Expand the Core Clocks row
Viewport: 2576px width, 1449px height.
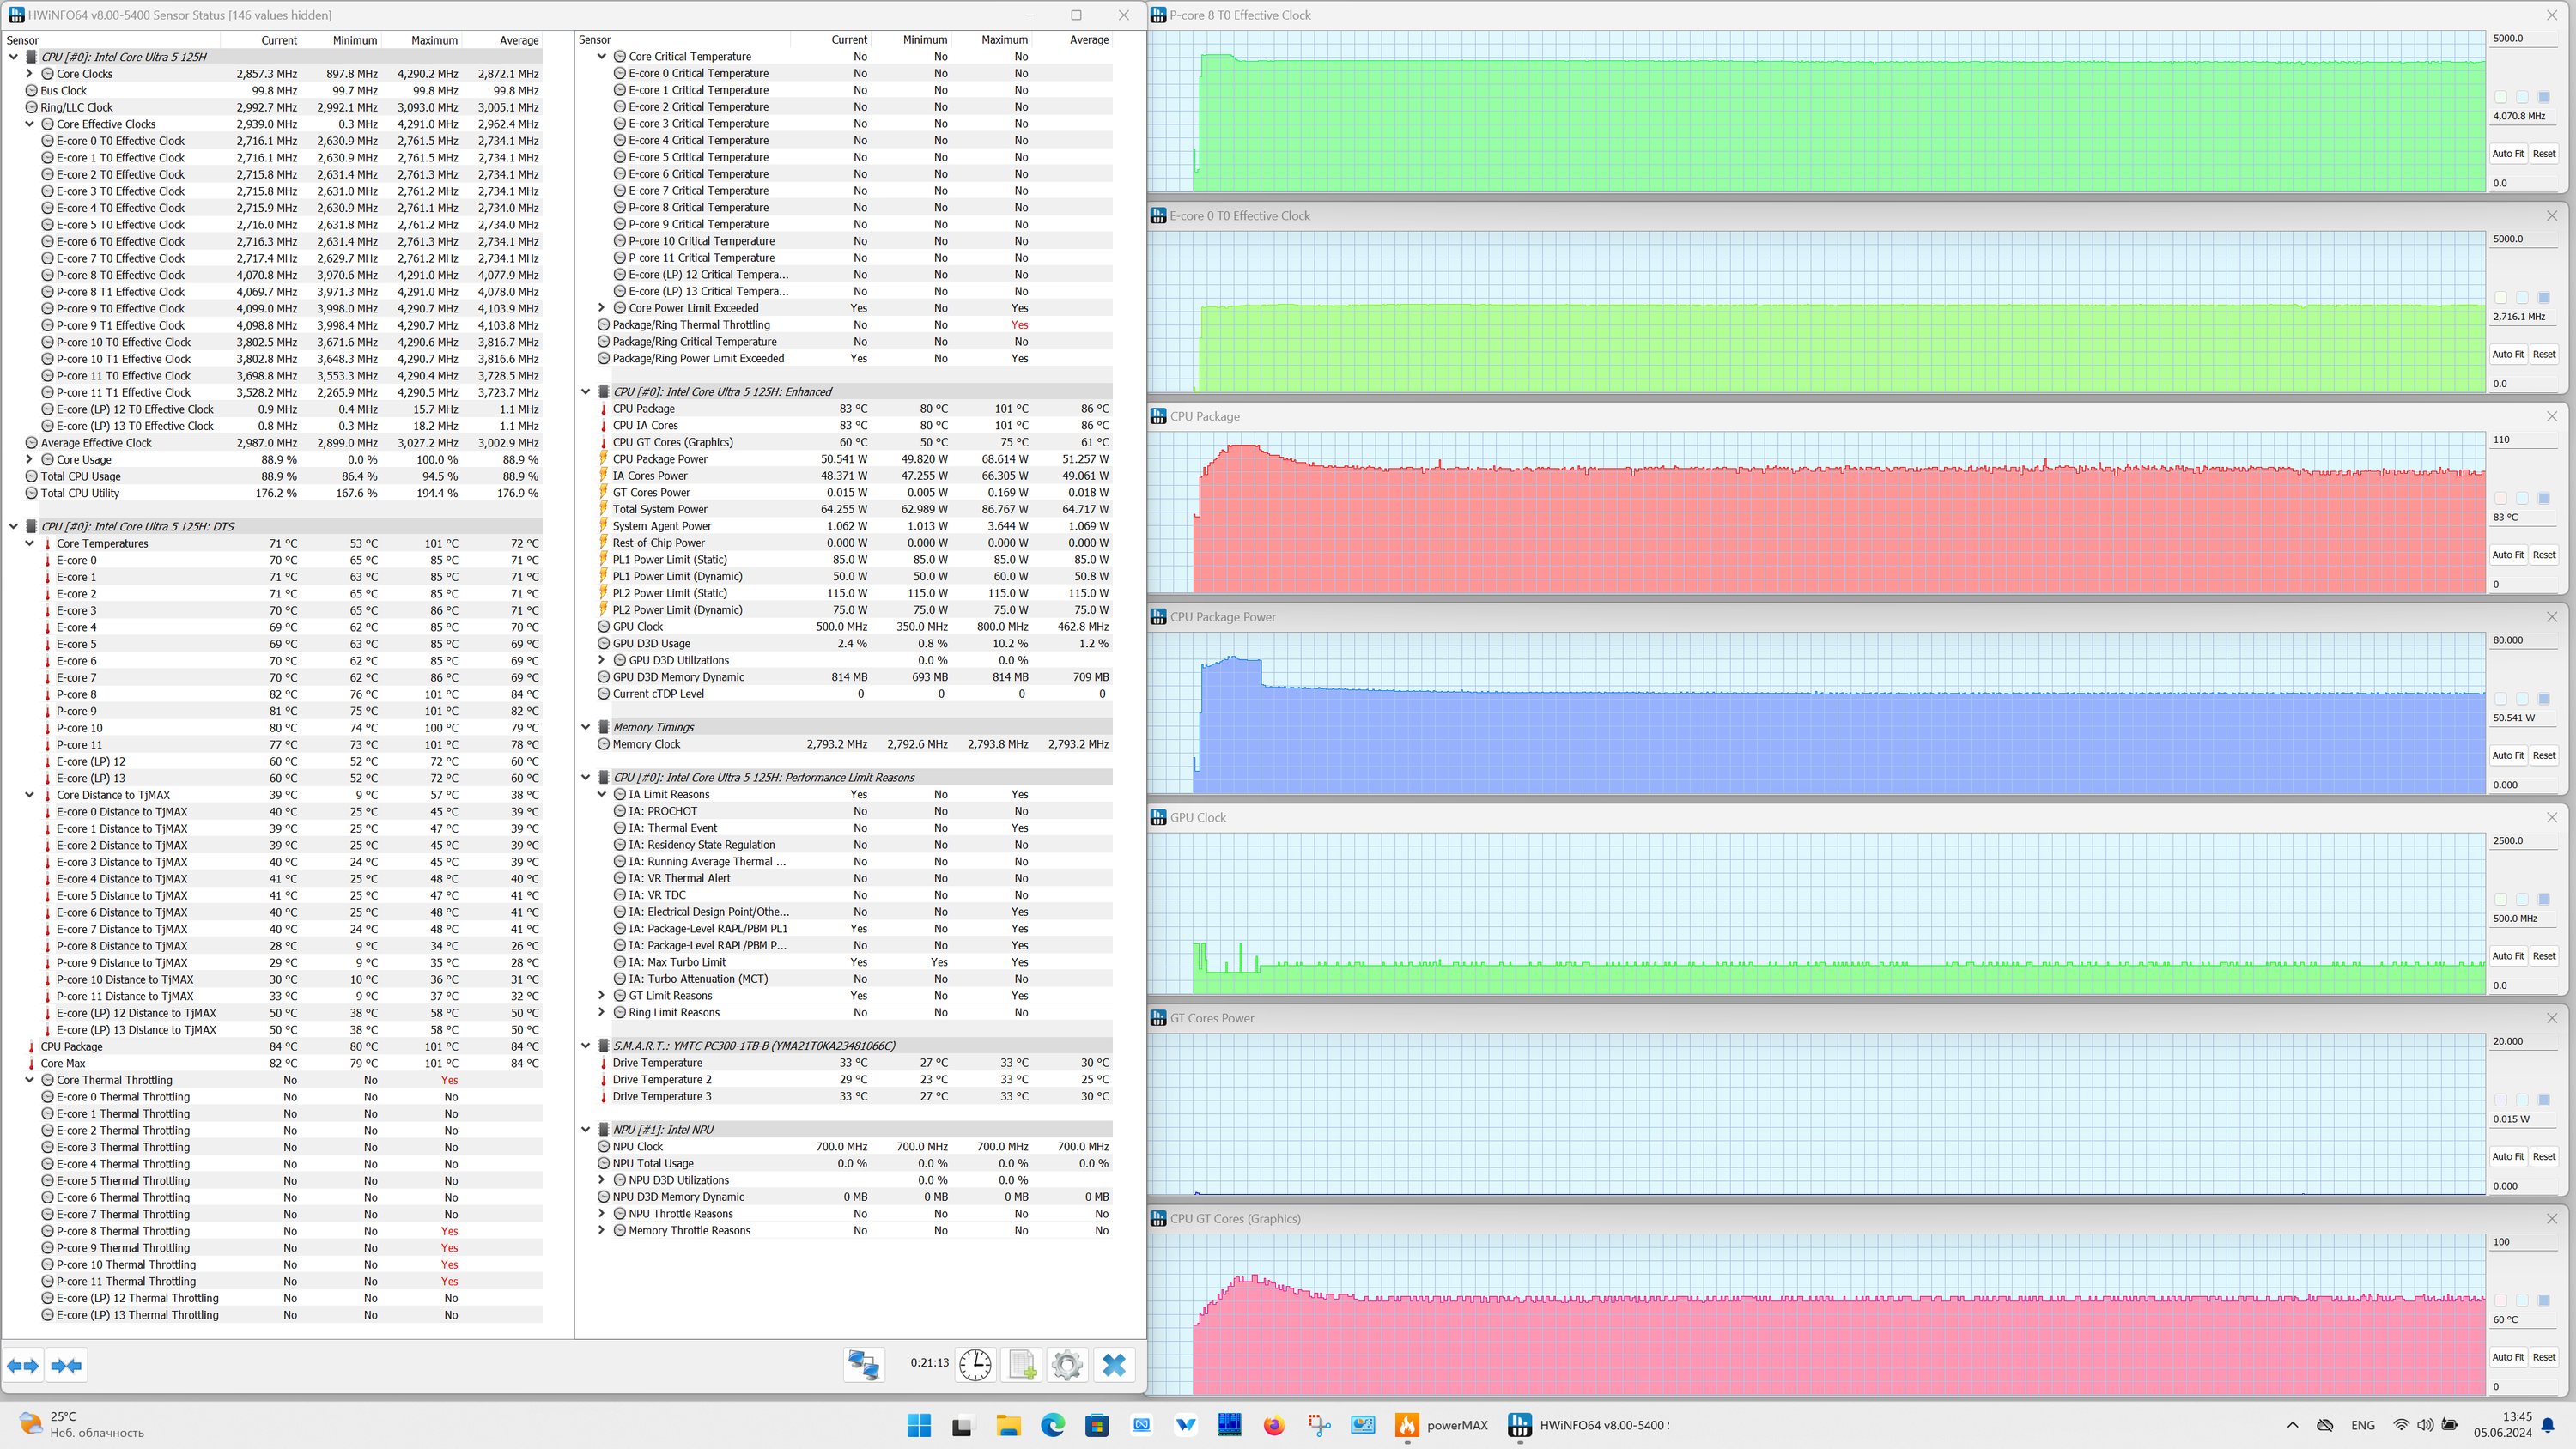coord(30,74)
